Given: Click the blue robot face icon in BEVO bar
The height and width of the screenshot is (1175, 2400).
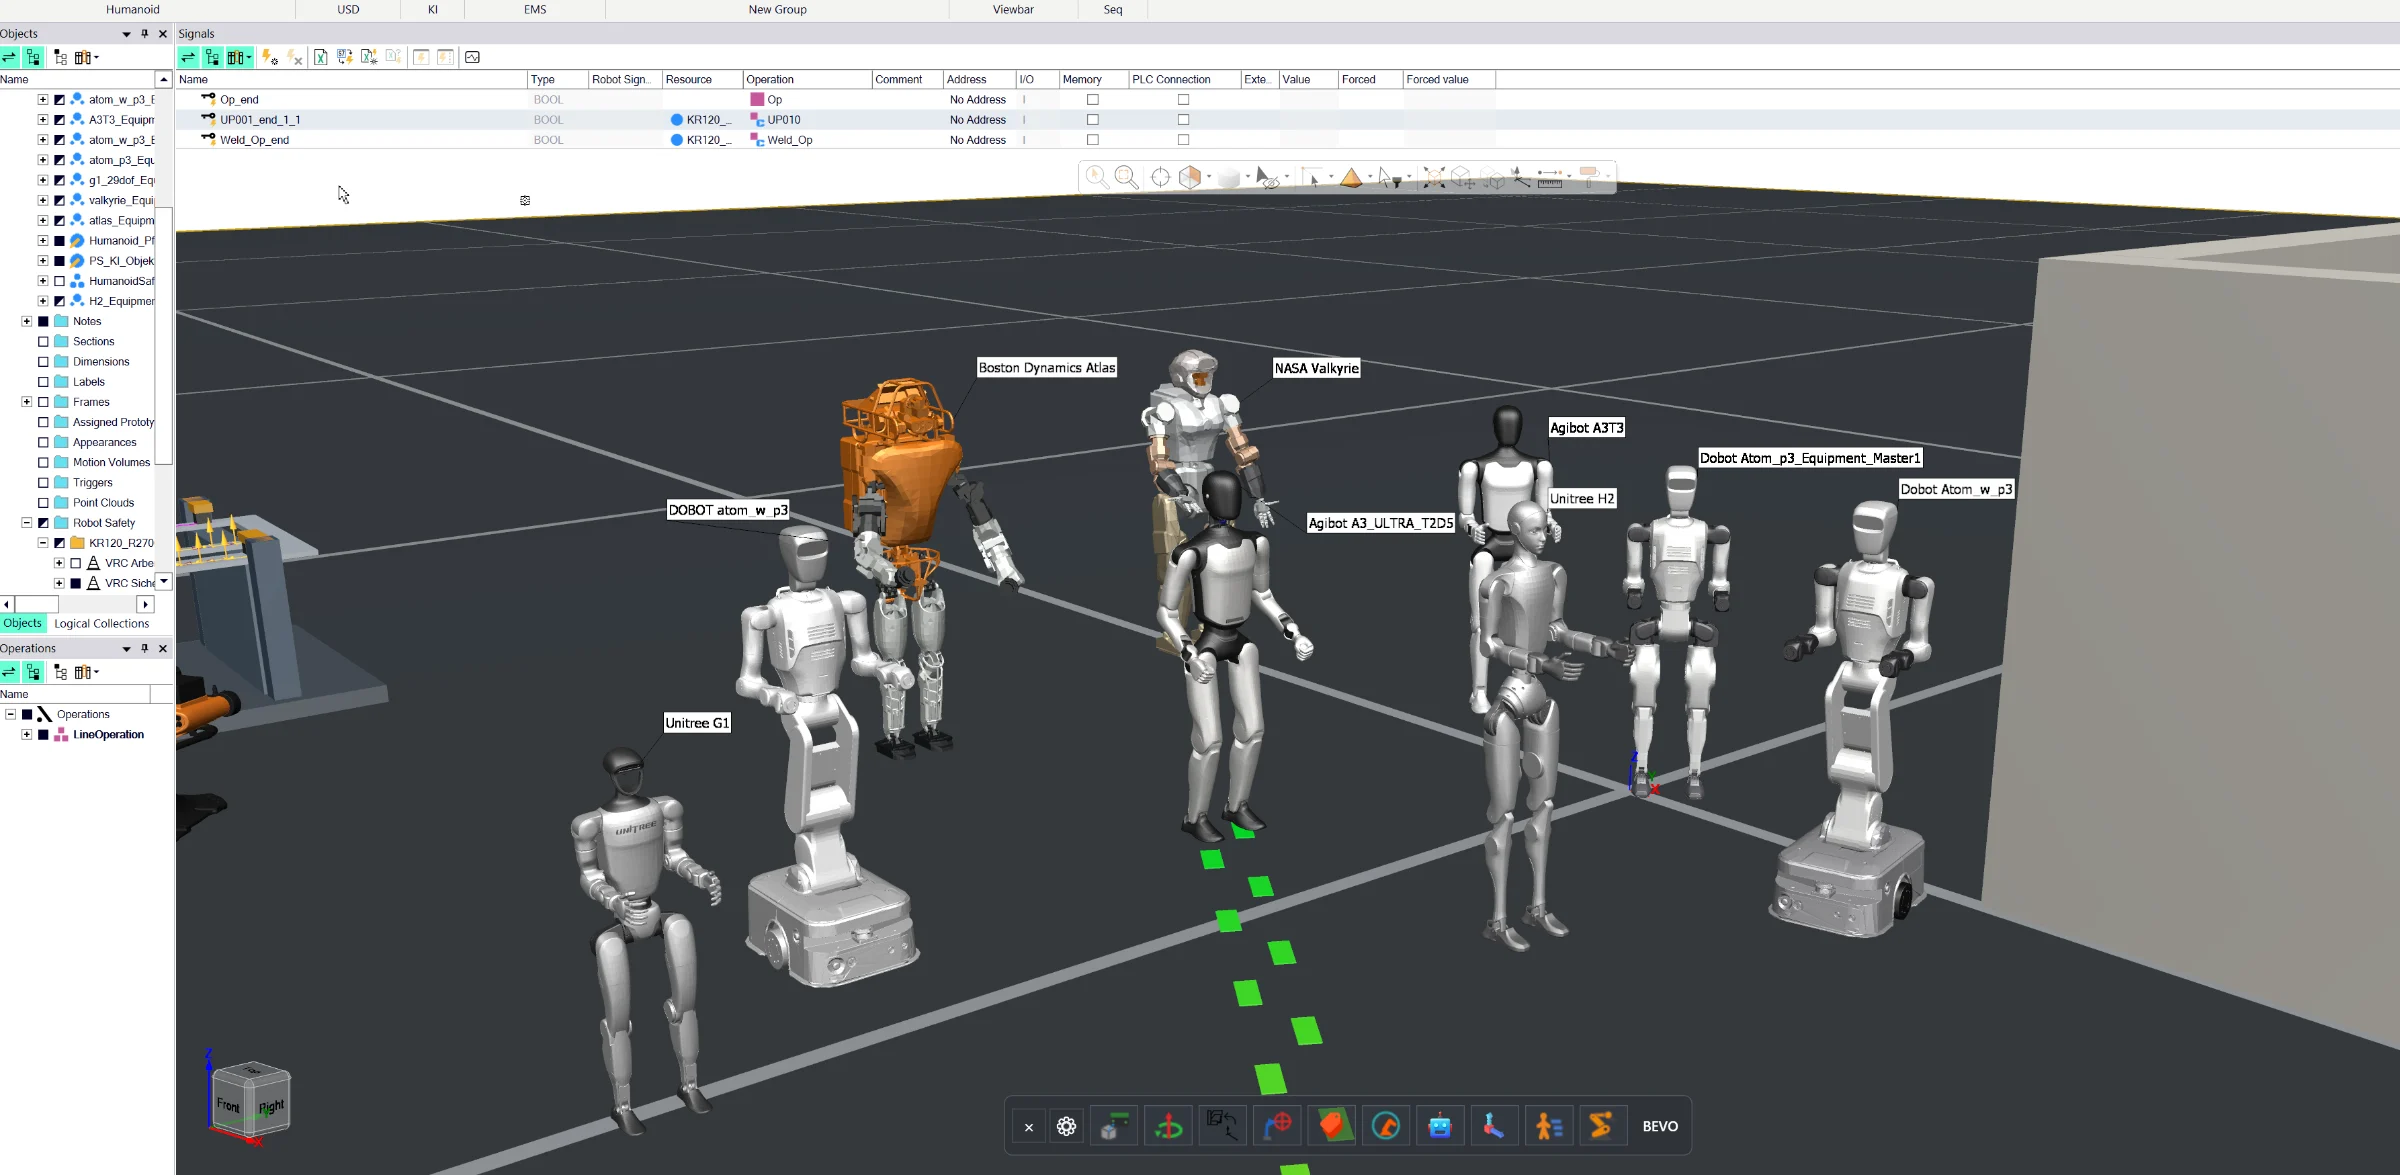Looking at the screenshot, I should pyautogui.click(x=1439, y=1126).
